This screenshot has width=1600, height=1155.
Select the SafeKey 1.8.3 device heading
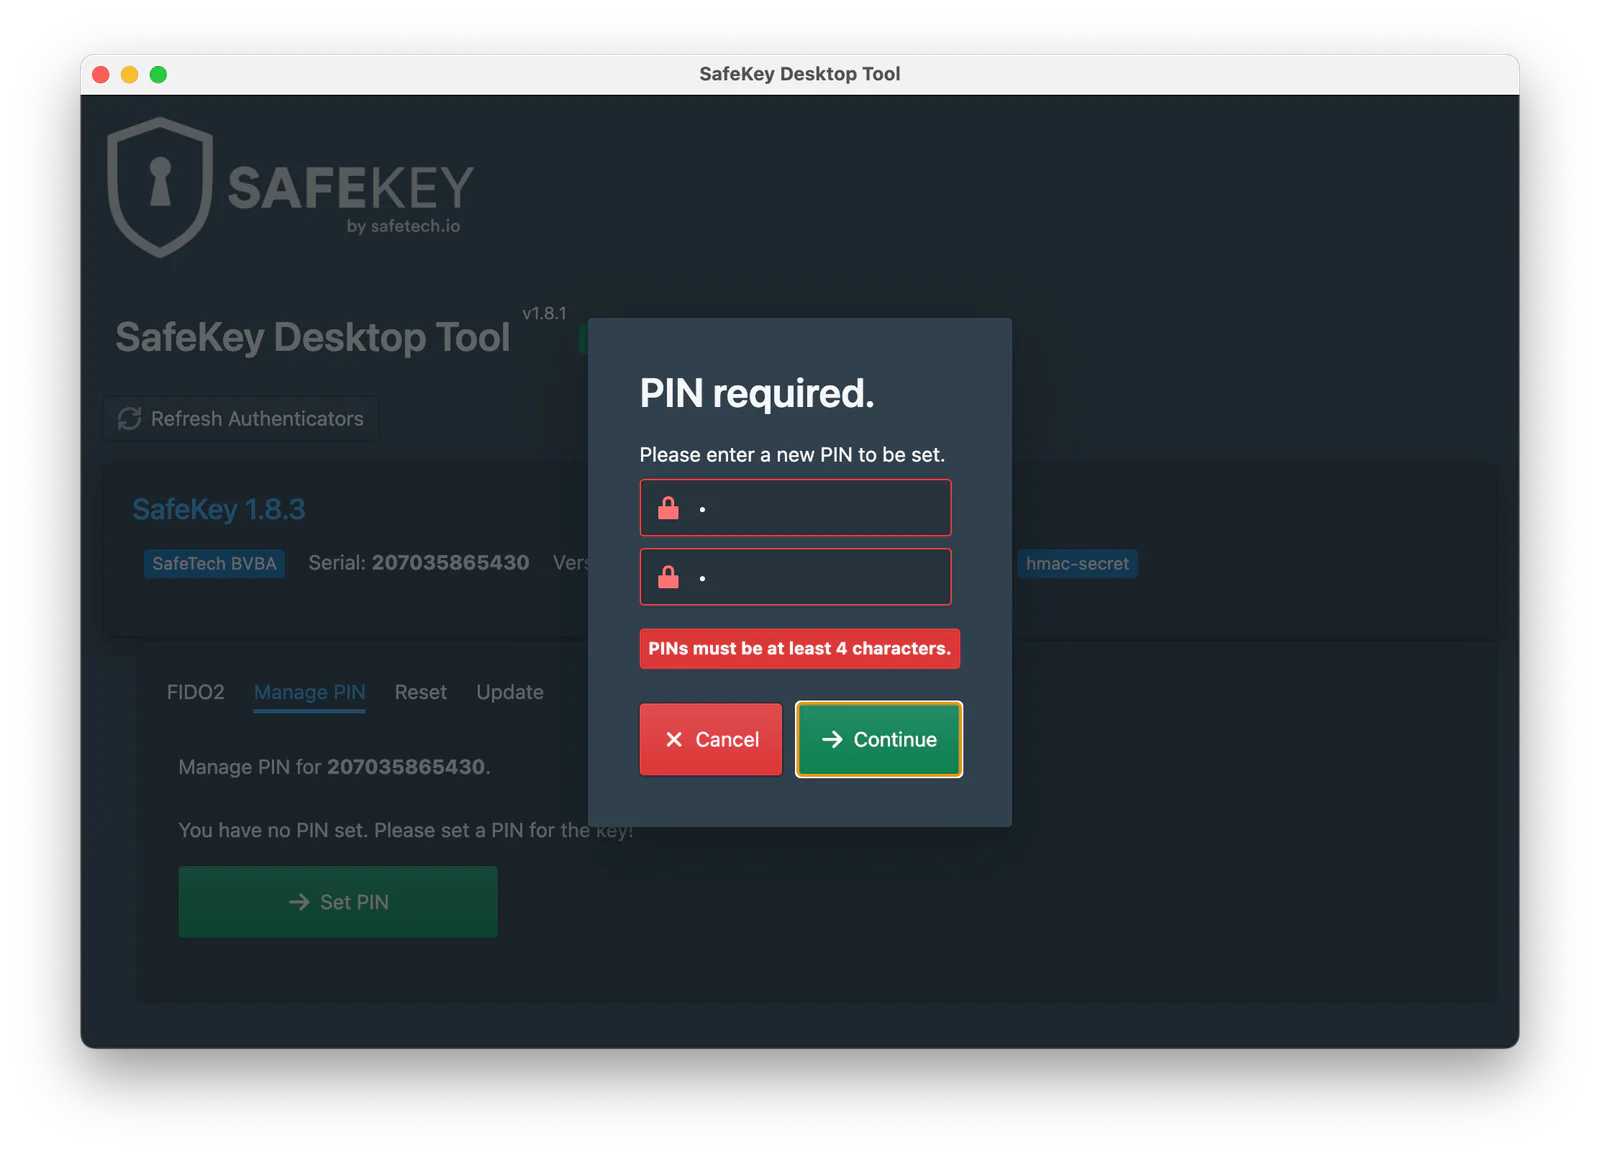(x=218, y=509)
